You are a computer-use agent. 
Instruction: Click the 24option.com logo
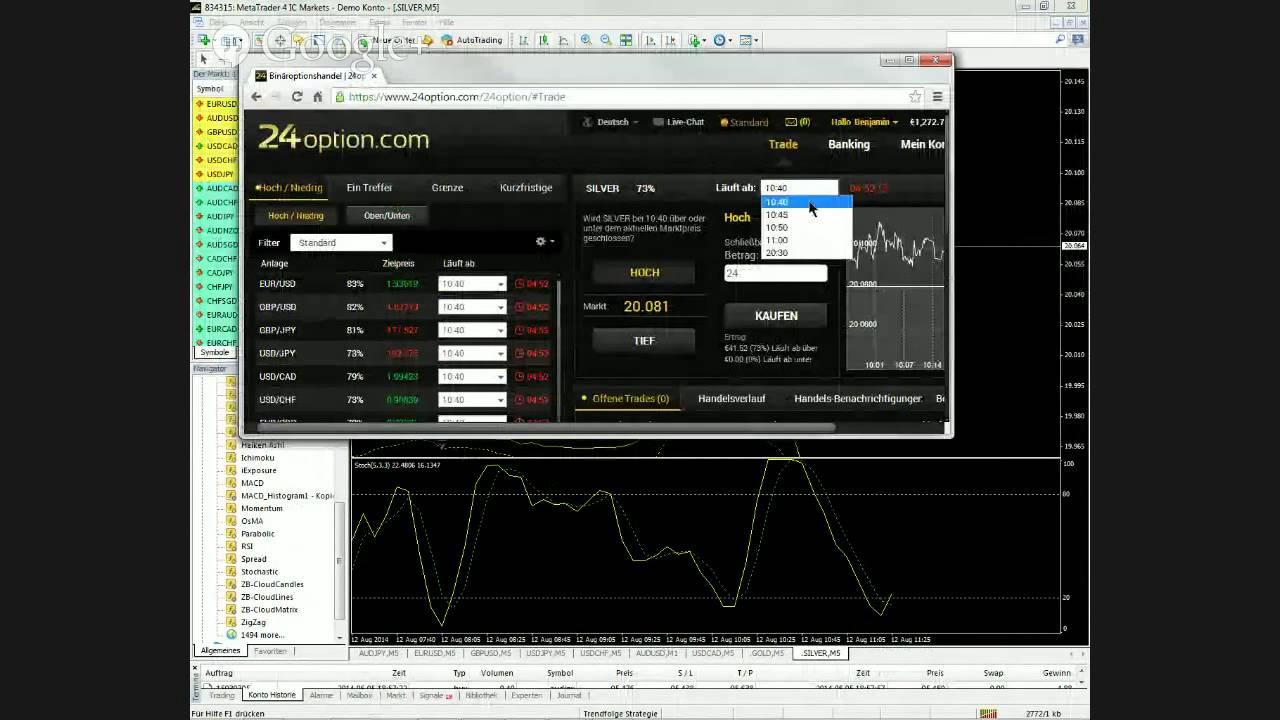point(343,139)
